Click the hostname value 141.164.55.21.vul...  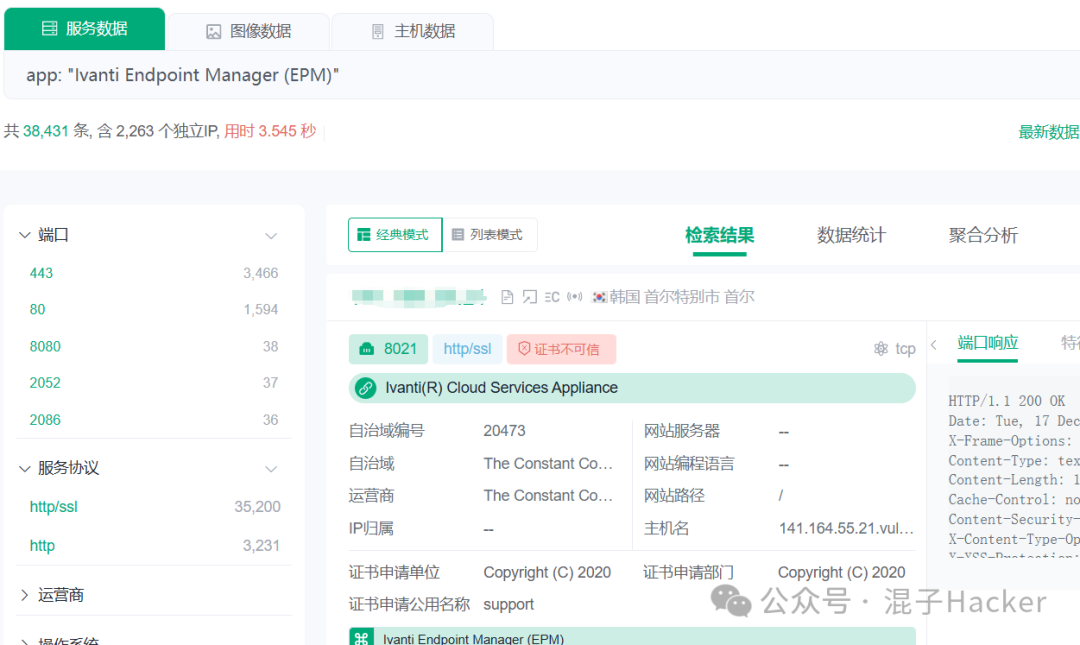point(847,529)
